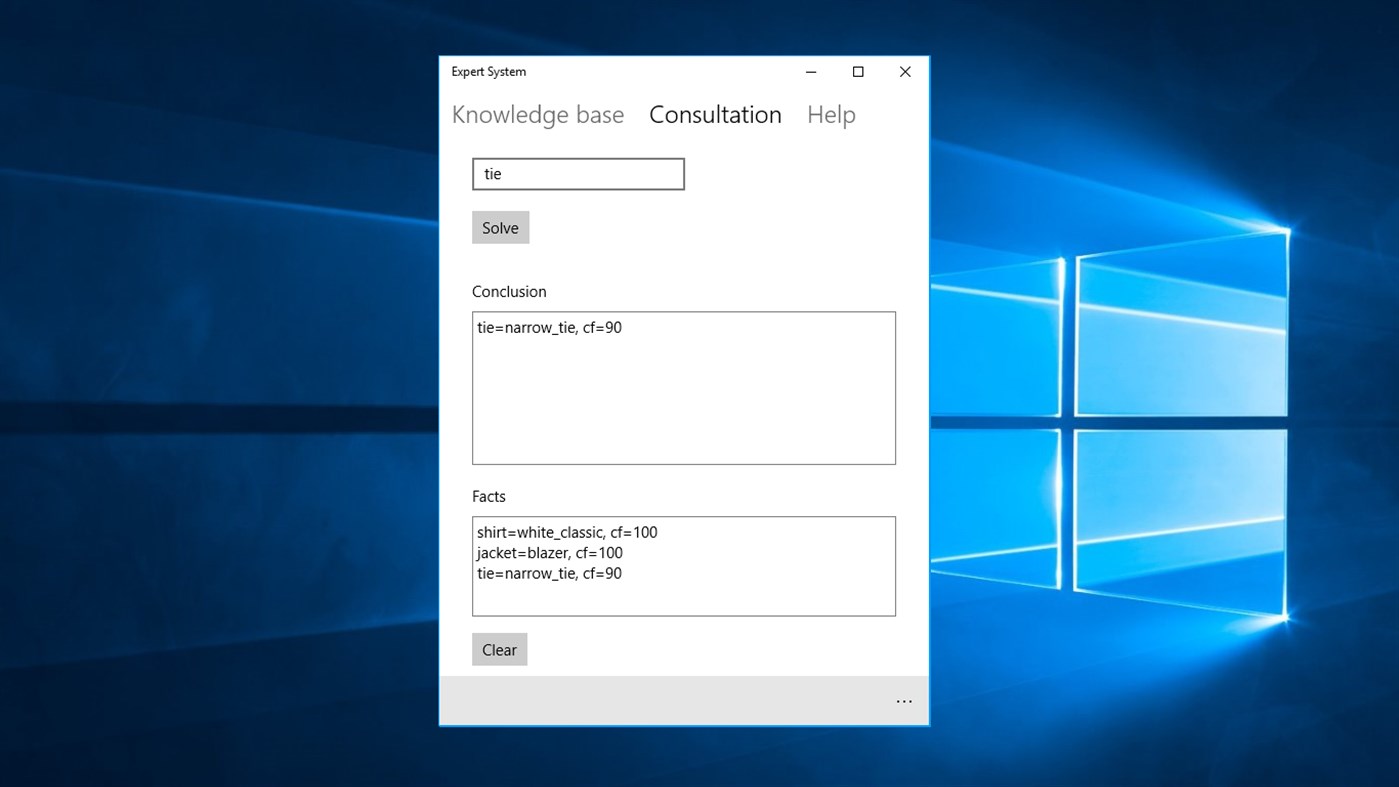Screen dimensions: 1399x787
Task: Click the Conclusion label
Action: pyautogui.click(x=509, y=291)
